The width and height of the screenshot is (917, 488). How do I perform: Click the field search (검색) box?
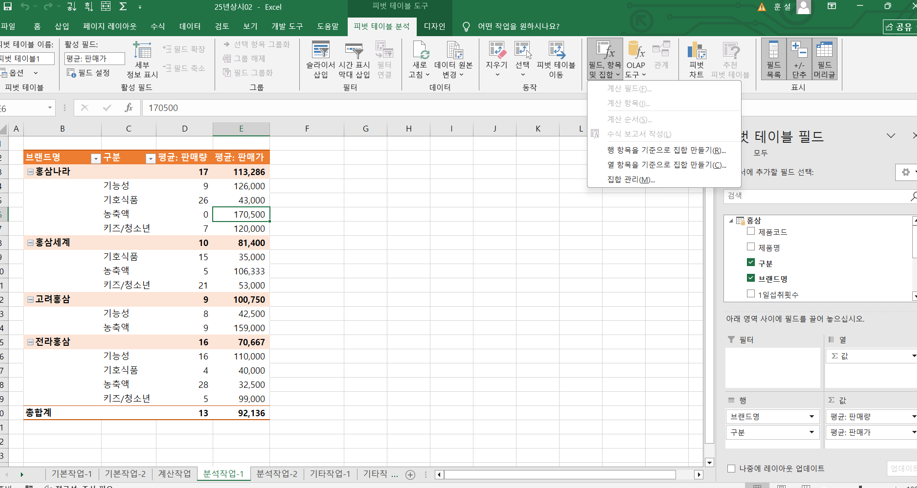pos(815,196)
